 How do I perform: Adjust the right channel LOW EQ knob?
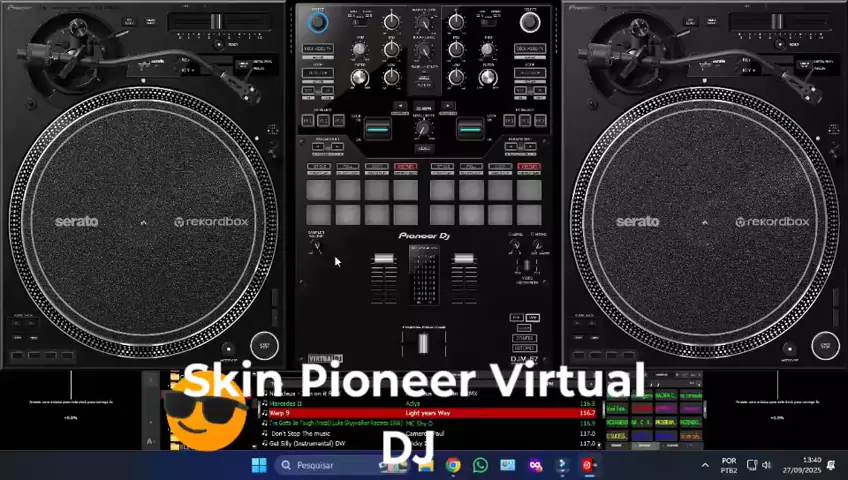456,77
